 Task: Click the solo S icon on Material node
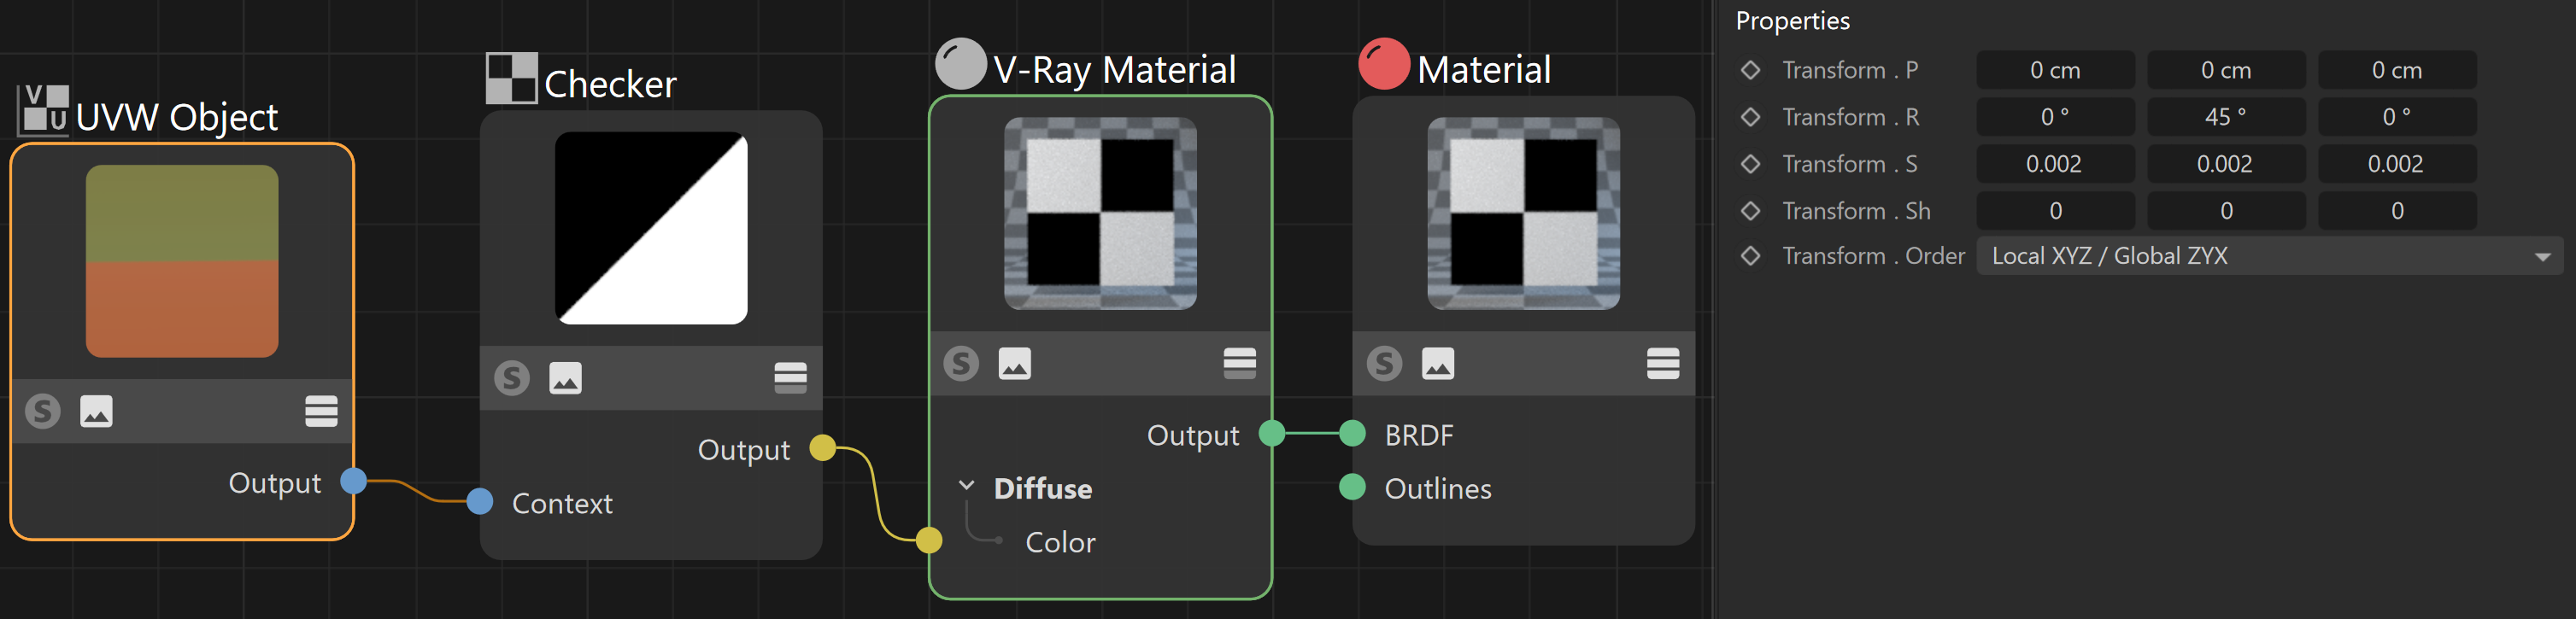coord(1384,363)
